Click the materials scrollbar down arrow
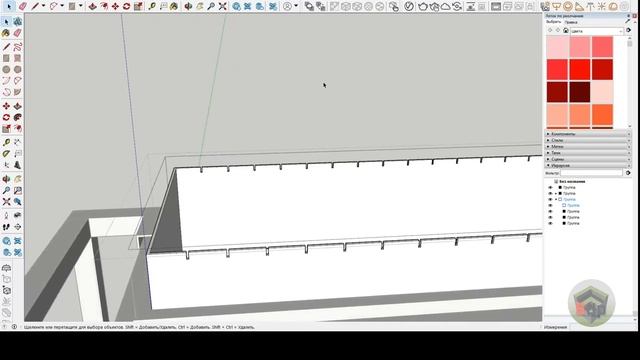640x360 pixels. coord(629,126)
